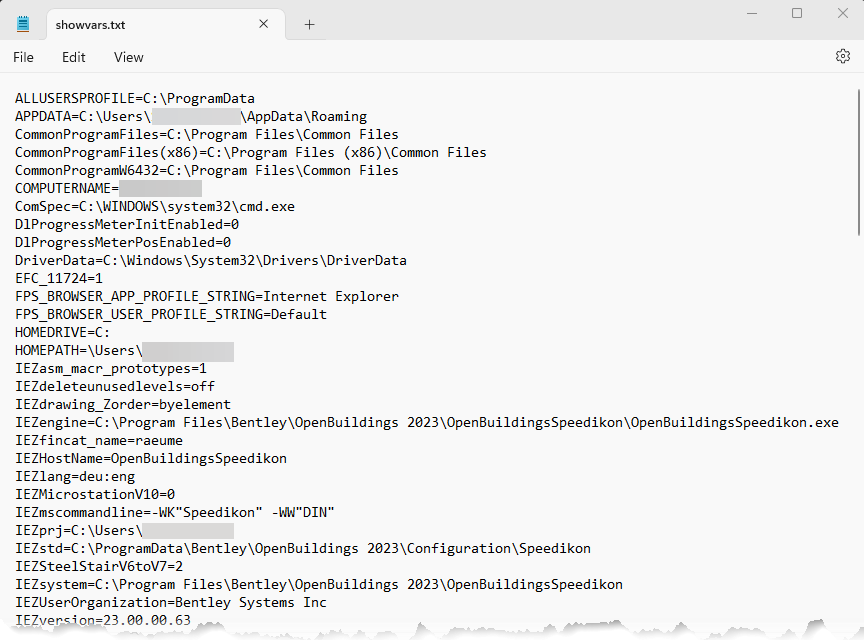
Task: Click the IEZprj=C:\Users\ line
Action: click(125, 530)
